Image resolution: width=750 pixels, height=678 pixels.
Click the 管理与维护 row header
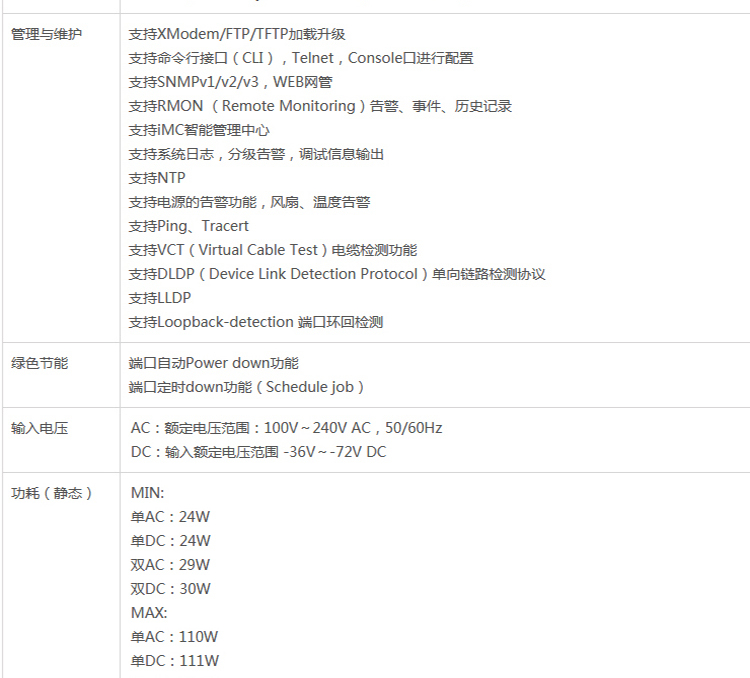pyautogui.click(x=46, y=34)
